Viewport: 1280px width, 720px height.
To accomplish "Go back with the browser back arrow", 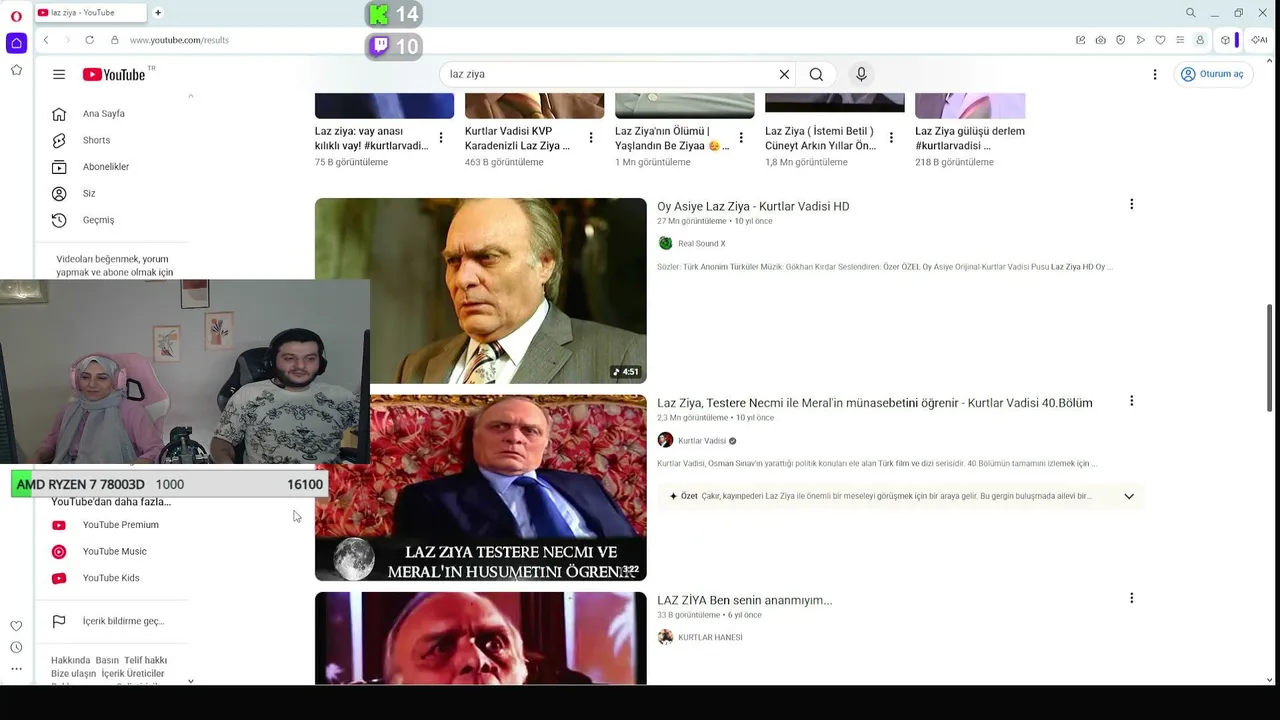I will (x=46, y=40).
